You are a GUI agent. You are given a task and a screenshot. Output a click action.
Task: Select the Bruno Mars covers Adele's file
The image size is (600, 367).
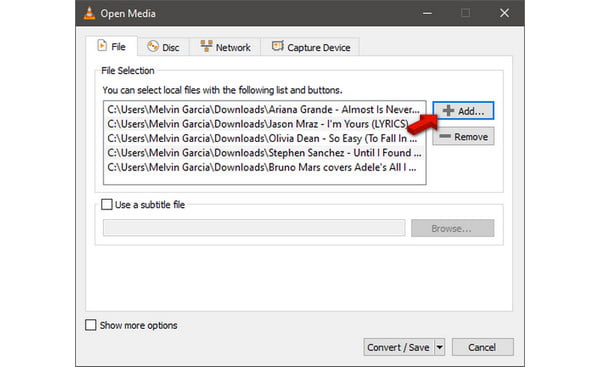264,168
